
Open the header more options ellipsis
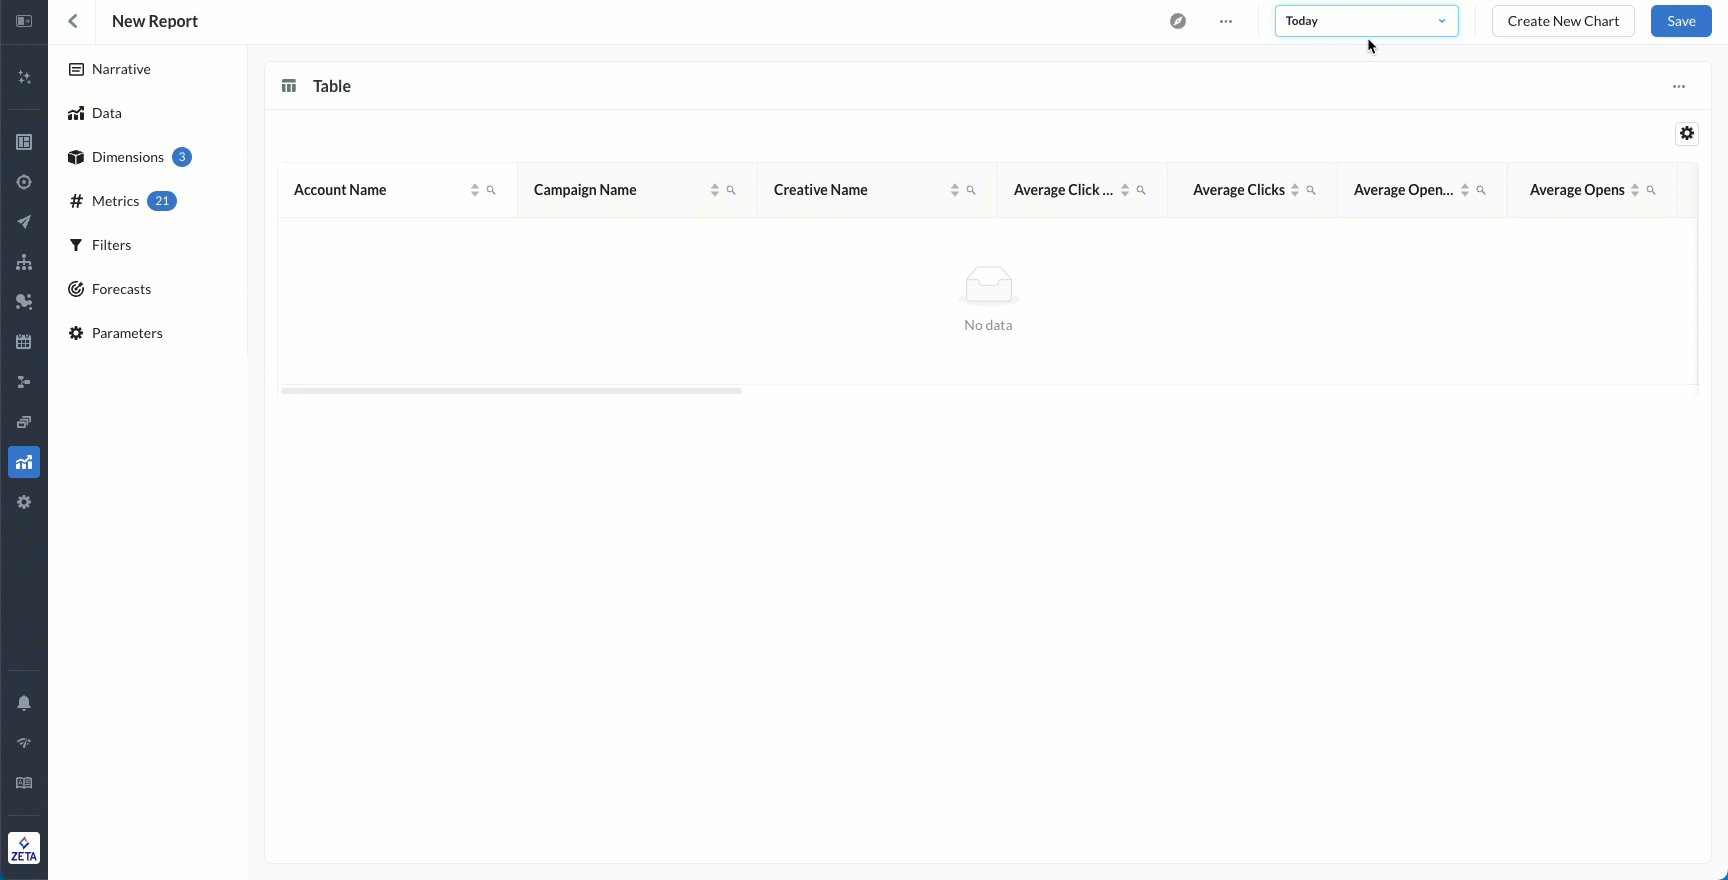[x=1226, y=21]
